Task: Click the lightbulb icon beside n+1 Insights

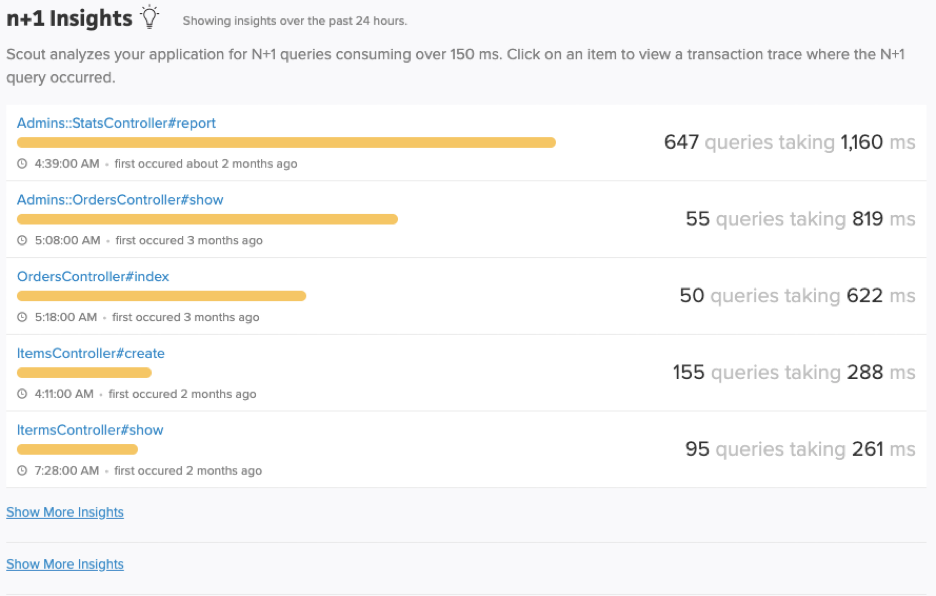Action: [x=150, y=17]
